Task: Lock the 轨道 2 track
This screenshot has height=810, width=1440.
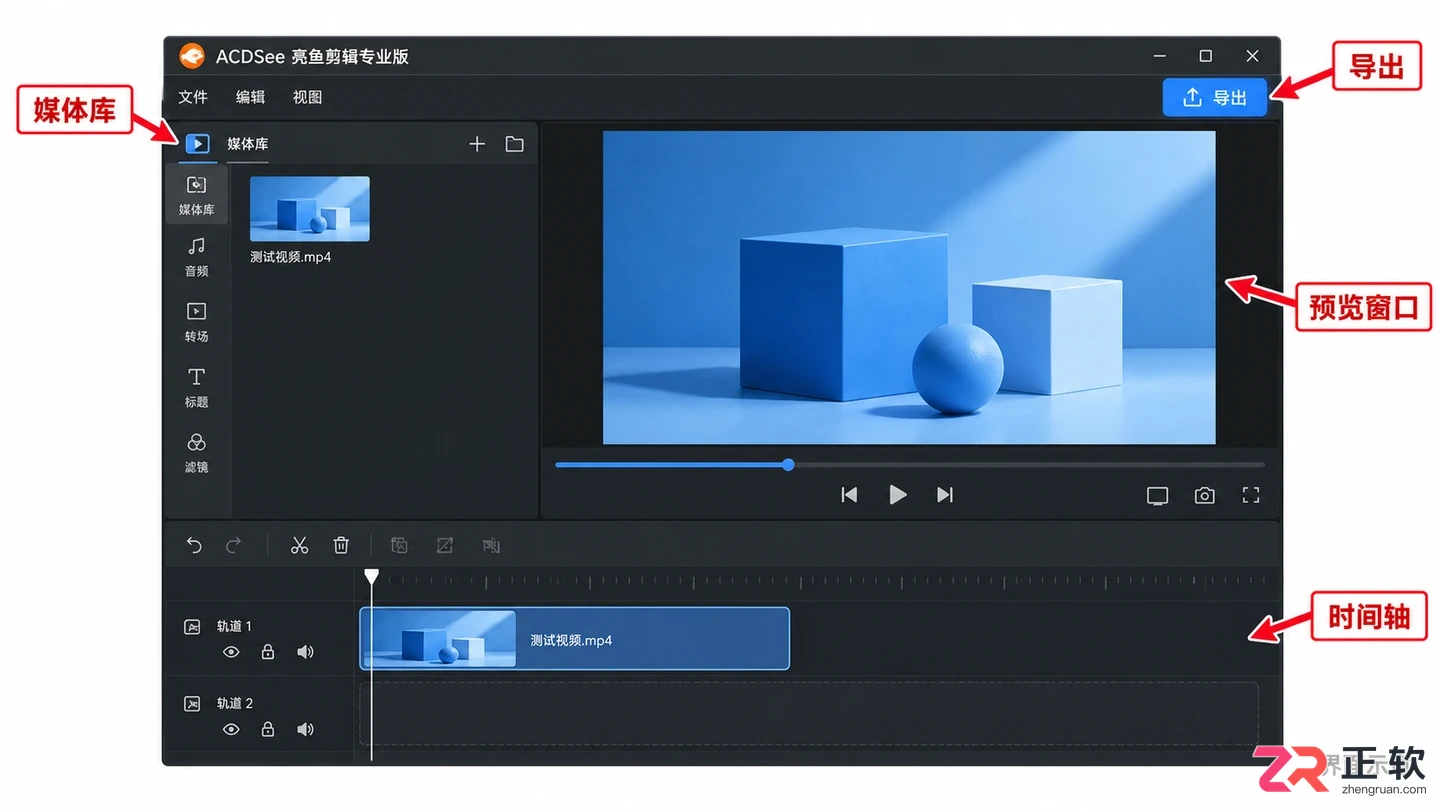Action: pos(268,729)
